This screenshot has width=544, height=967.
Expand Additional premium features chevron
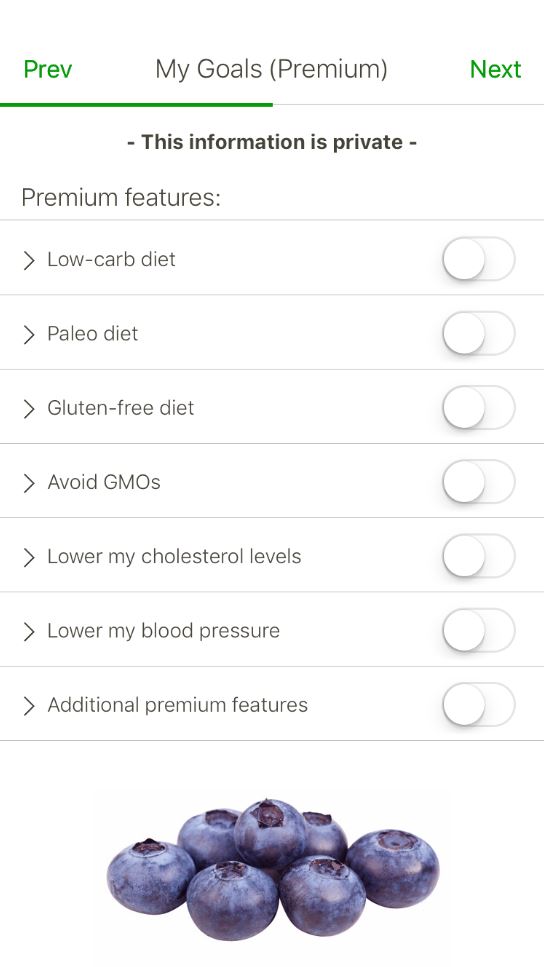pos(28,706)
